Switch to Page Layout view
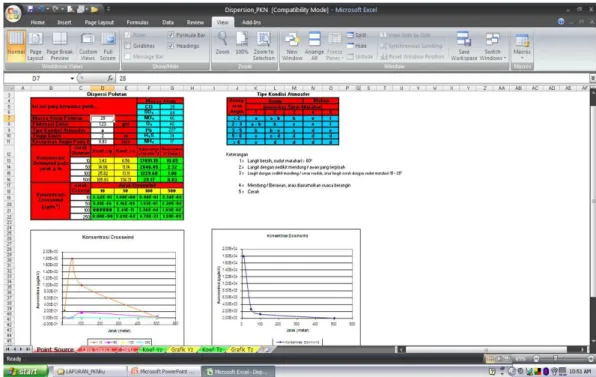 pyautogui.click(x=35, y=46)
